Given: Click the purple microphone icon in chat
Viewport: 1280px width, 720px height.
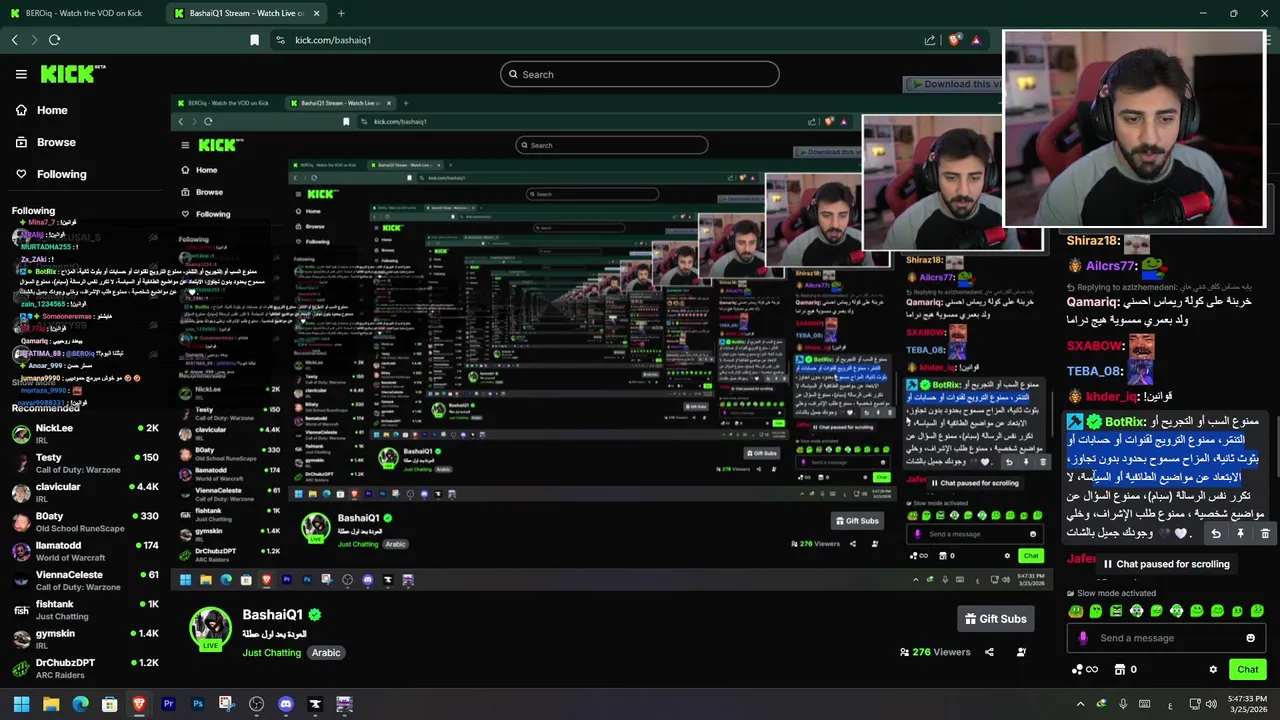Looking at the screenshot, I should [1083, 638].
